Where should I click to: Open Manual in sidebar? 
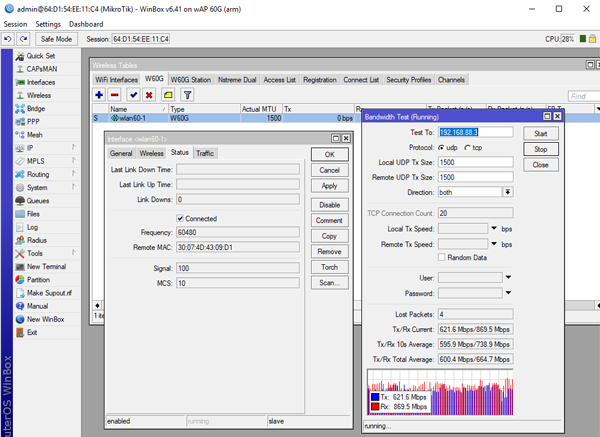coord(37,306)
